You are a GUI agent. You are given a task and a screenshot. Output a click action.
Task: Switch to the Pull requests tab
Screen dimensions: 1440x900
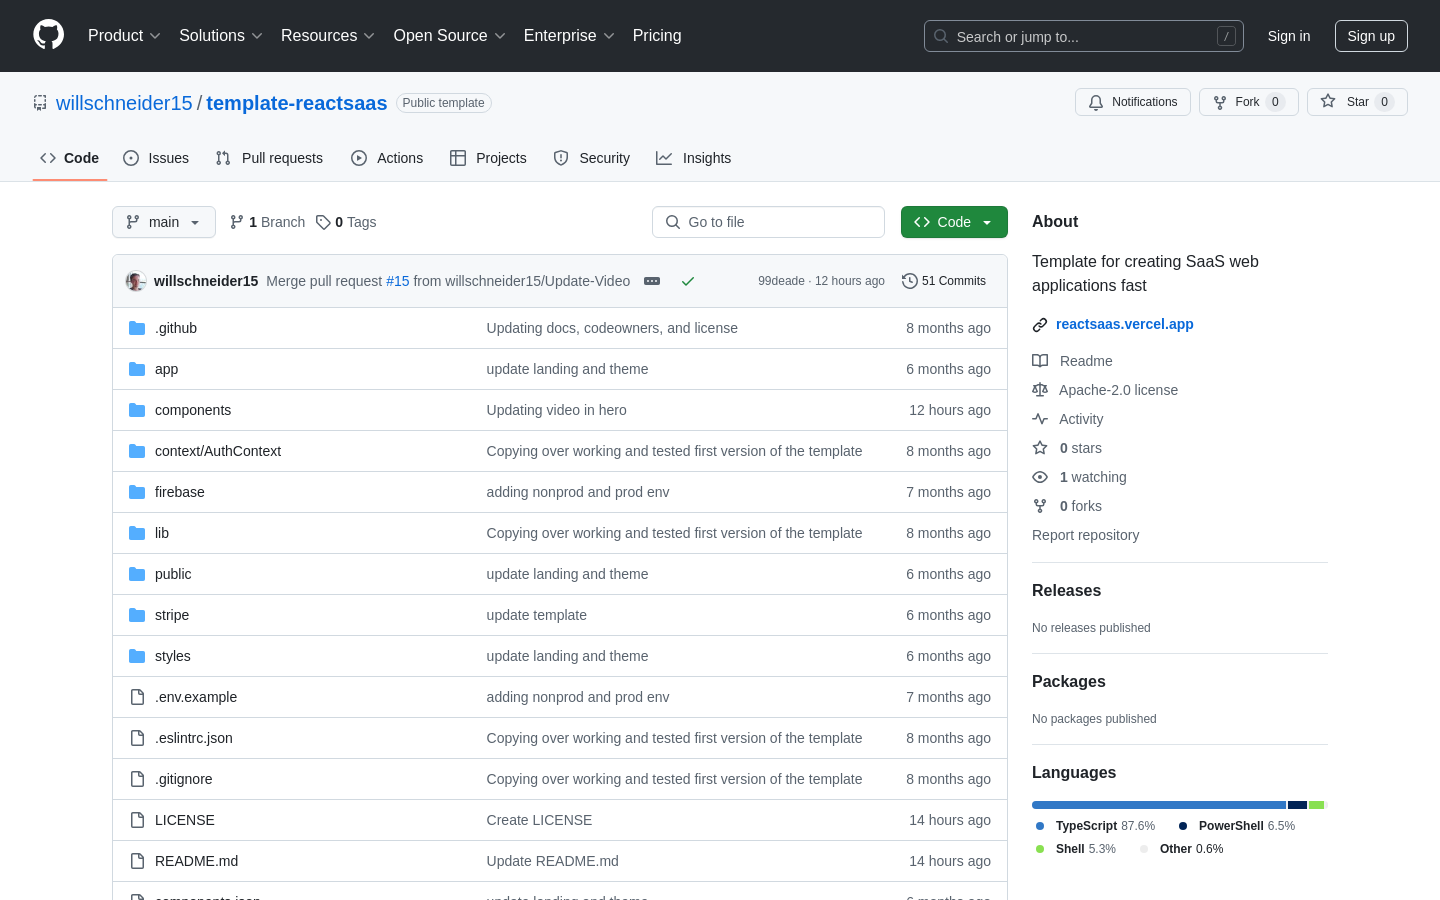[x=269, y=158]
